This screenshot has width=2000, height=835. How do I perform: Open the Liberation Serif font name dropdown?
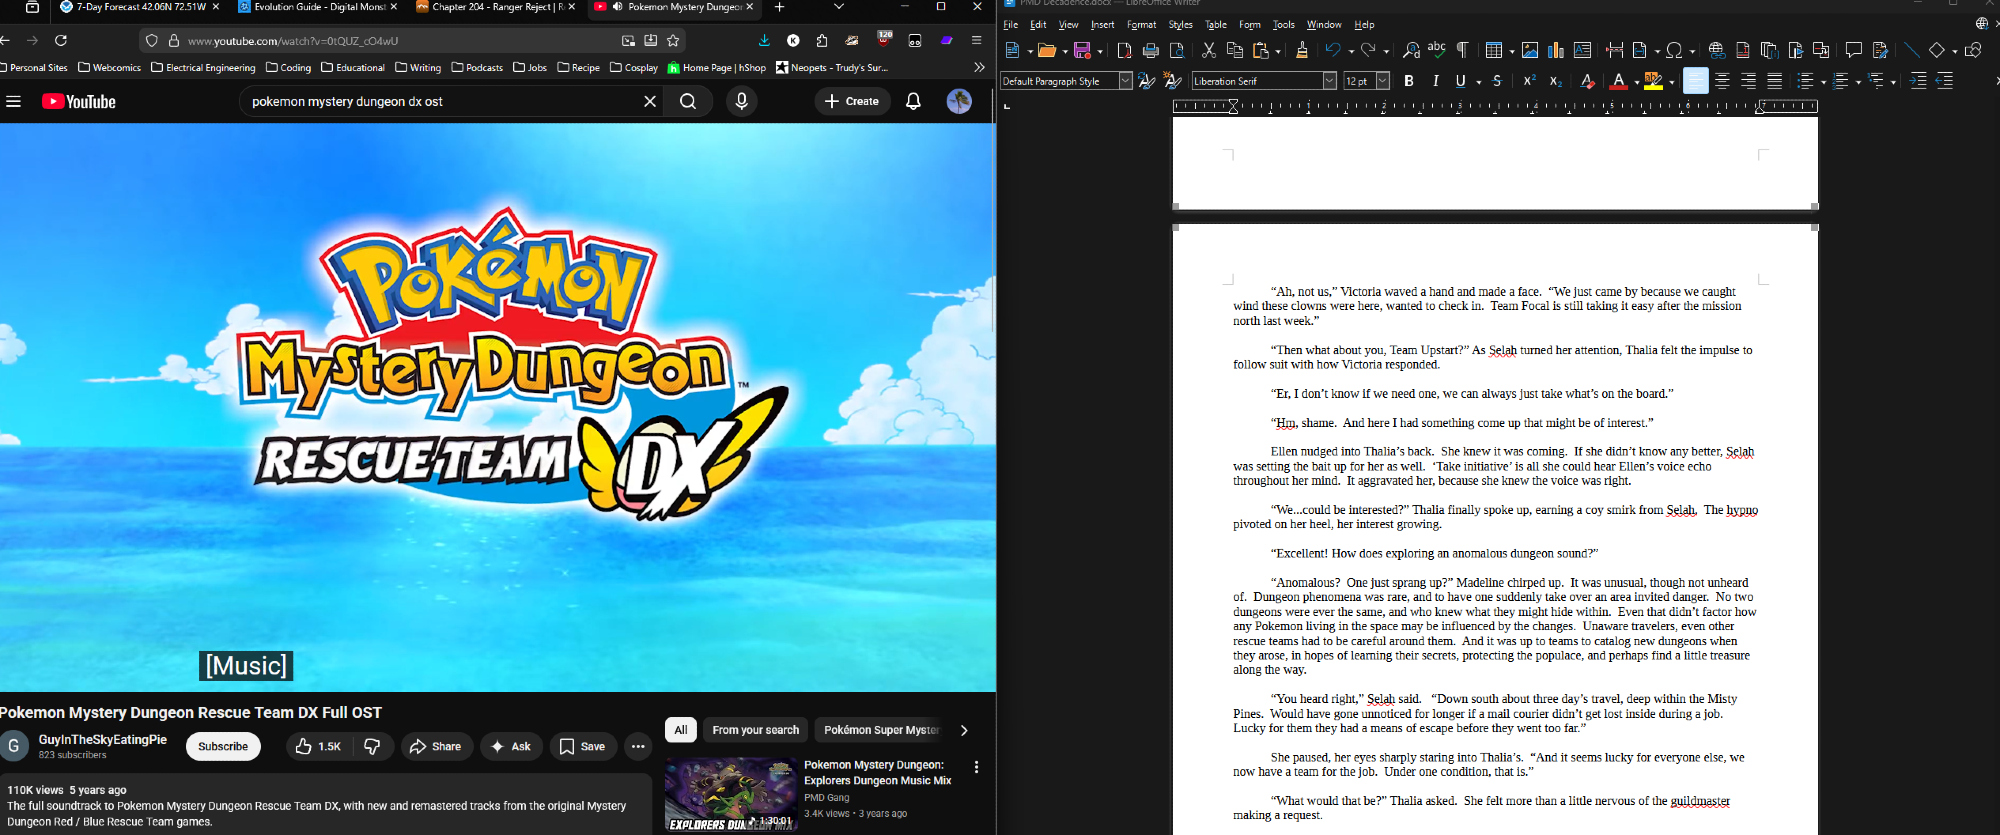(x=1329, y=81)
